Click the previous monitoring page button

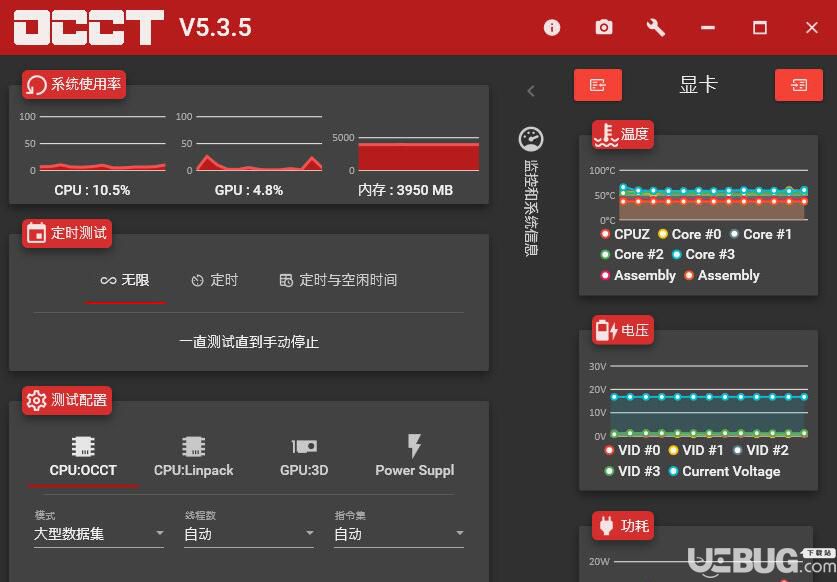[598, 85]
